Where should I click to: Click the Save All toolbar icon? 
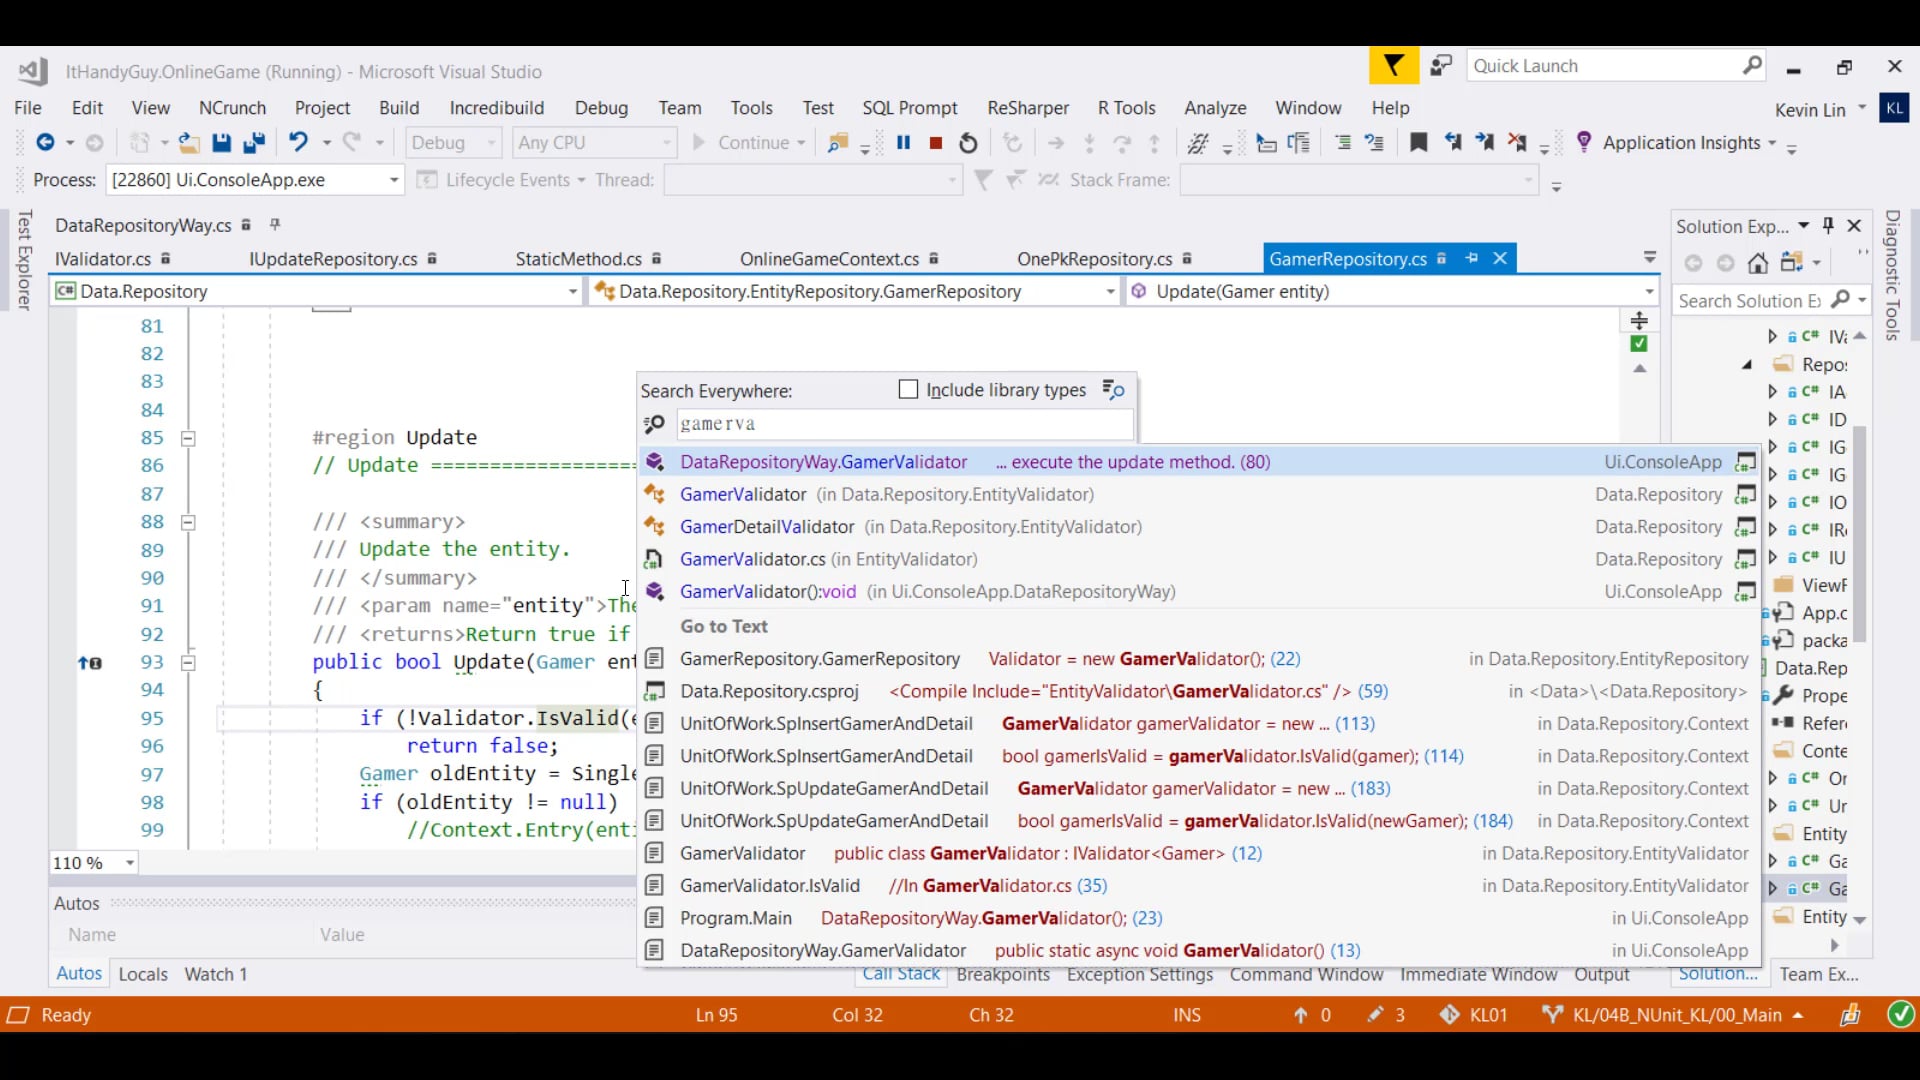point(254,143)
